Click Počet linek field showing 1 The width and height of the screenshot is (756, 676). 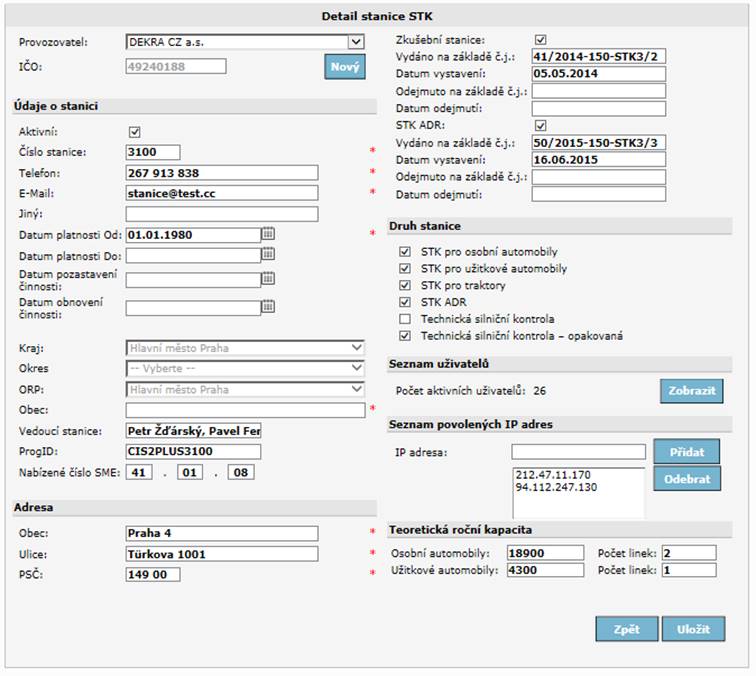click(689, 570)
